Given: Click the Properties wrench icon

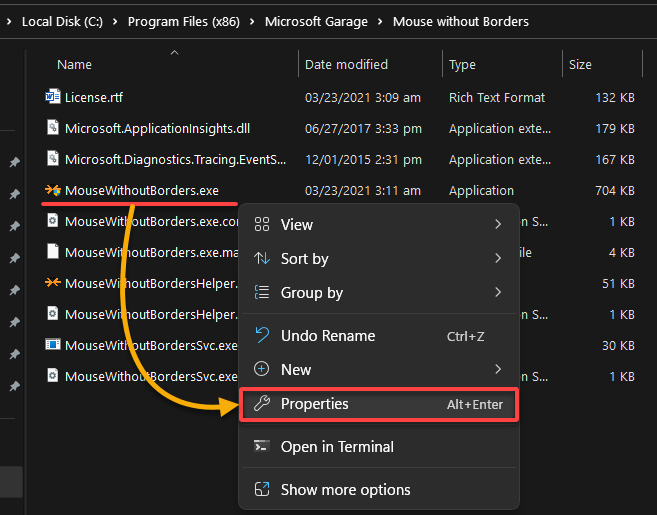Looking at the screenshot, I should pyautogui.click(x=262, y=404).
